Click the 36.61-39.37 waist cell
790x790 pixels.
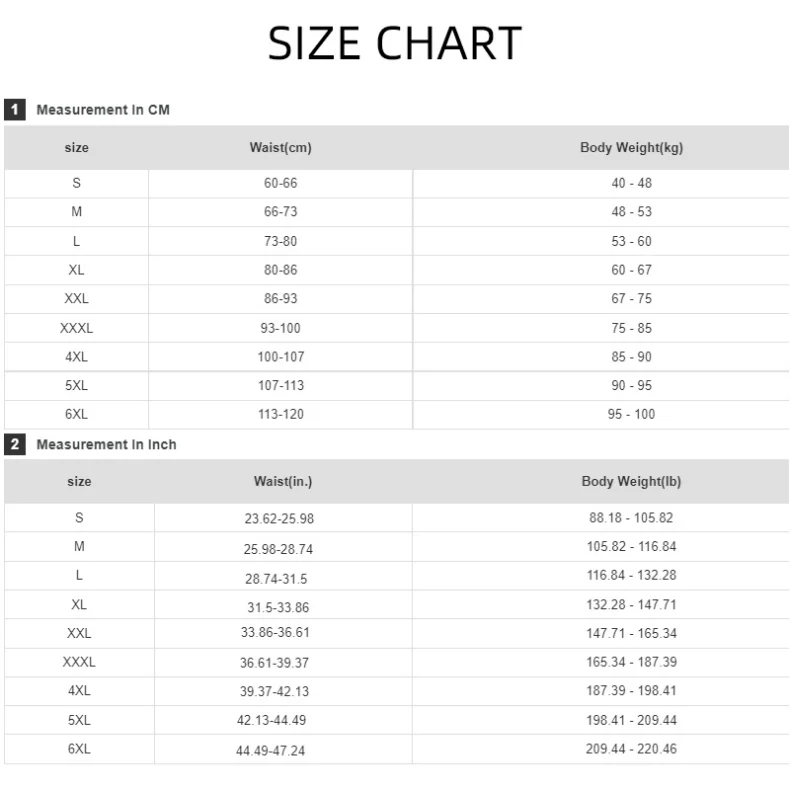[275, 663]
